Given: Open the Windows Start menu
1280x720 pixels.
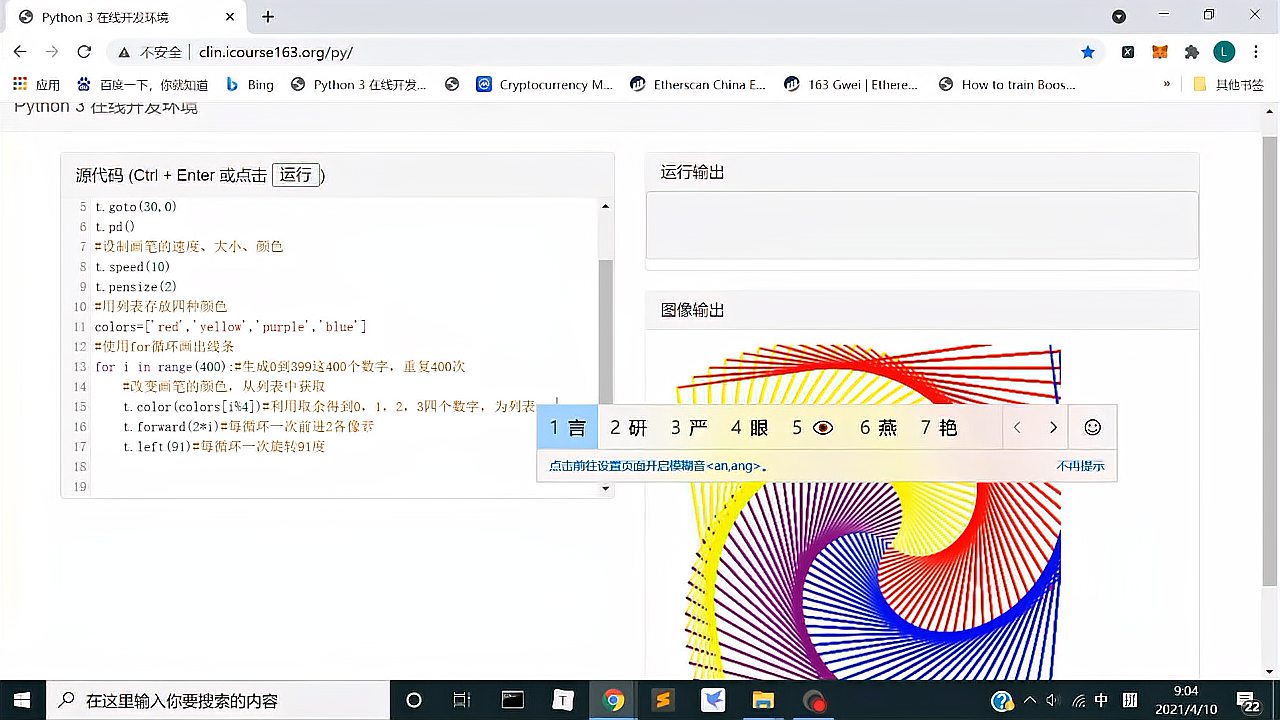Looking at the screenshot, I should pos(22,700).
